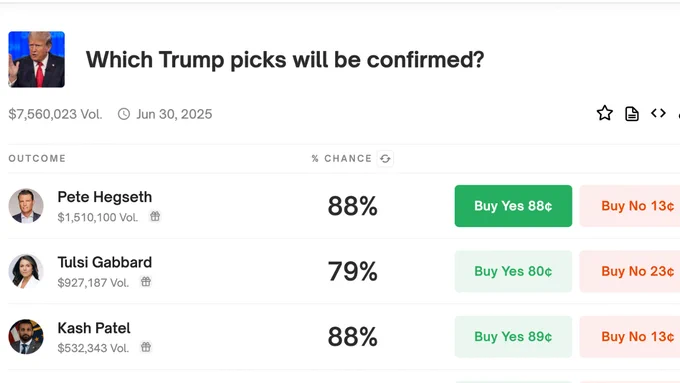The image size is (680, 383).
Task: Click gift icon beside Kash Patel volume
Action: click(146, 347)
